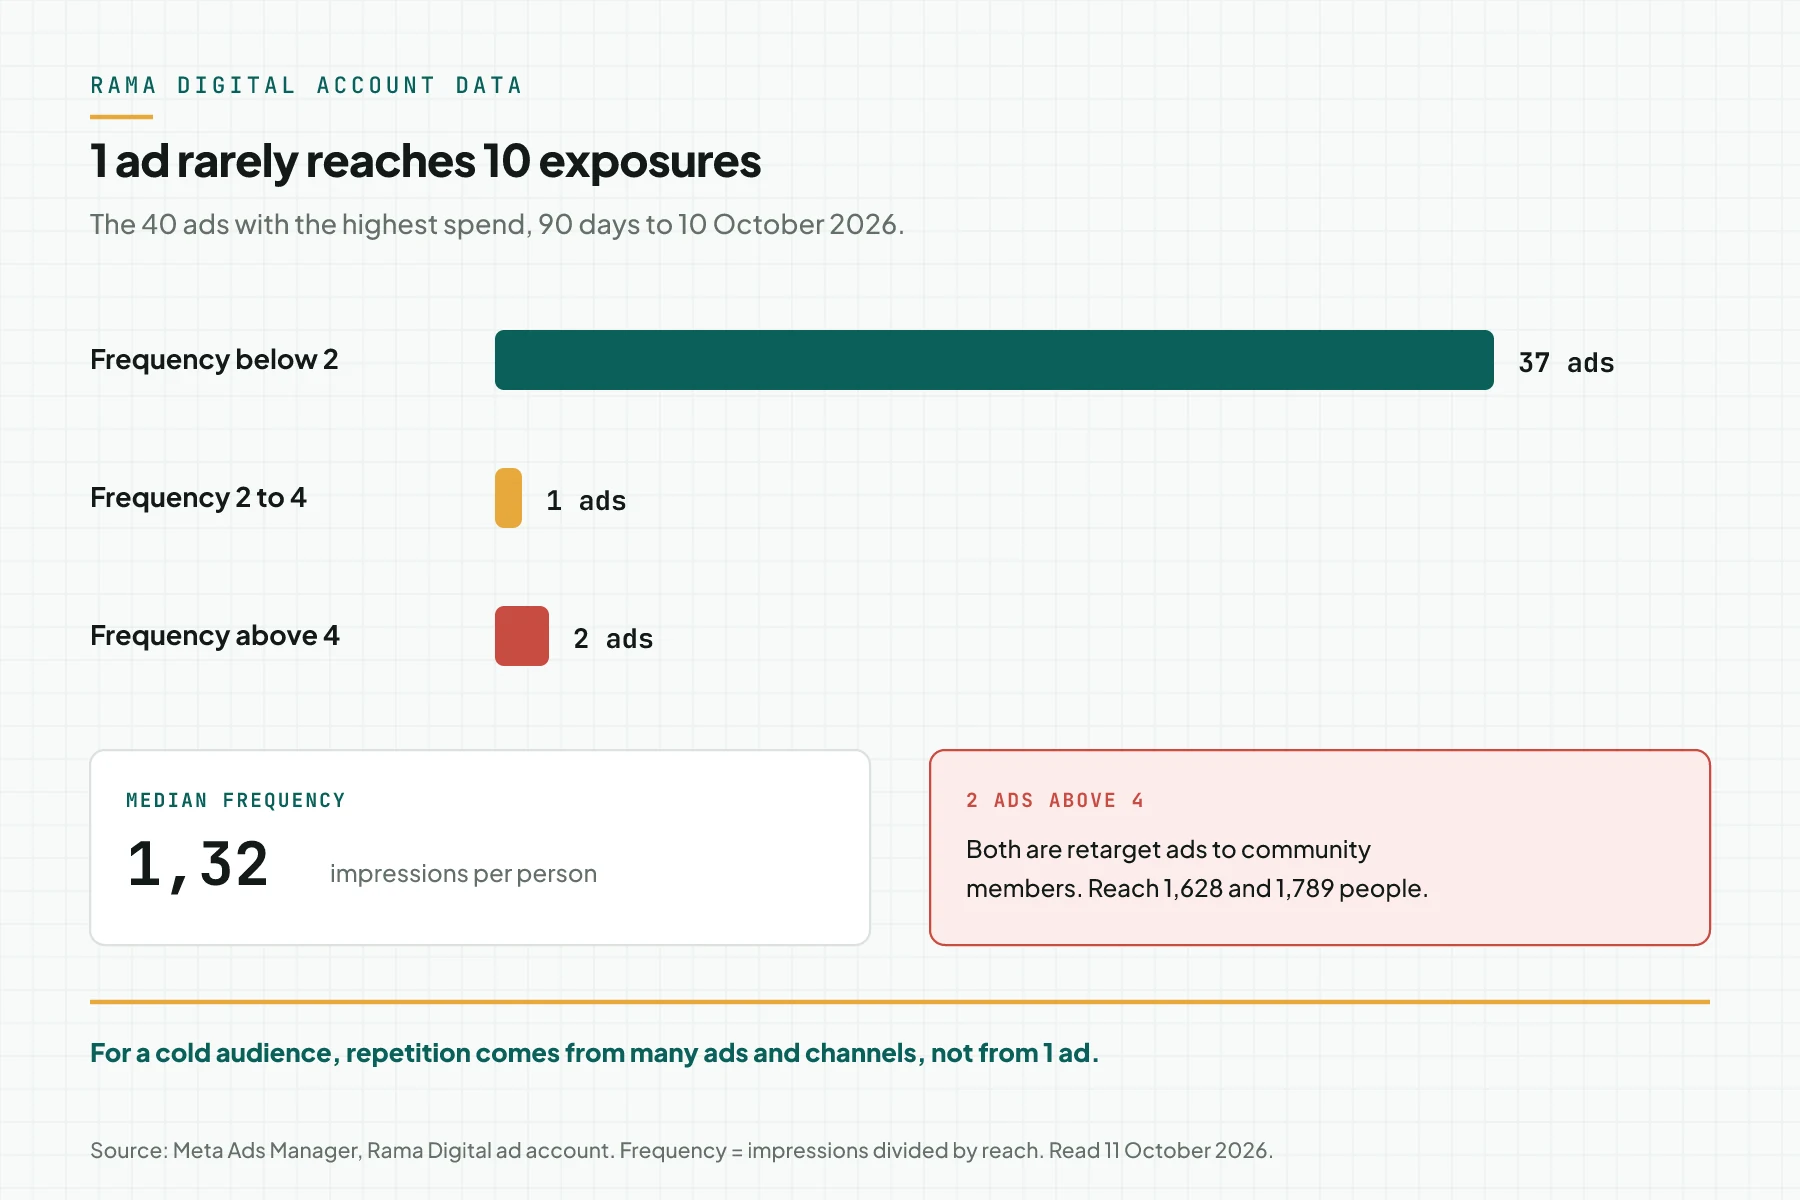Click the '2 ads' value next to red bar
The height and width of the screenshot is (1200, 1800).
coord(613,638)
